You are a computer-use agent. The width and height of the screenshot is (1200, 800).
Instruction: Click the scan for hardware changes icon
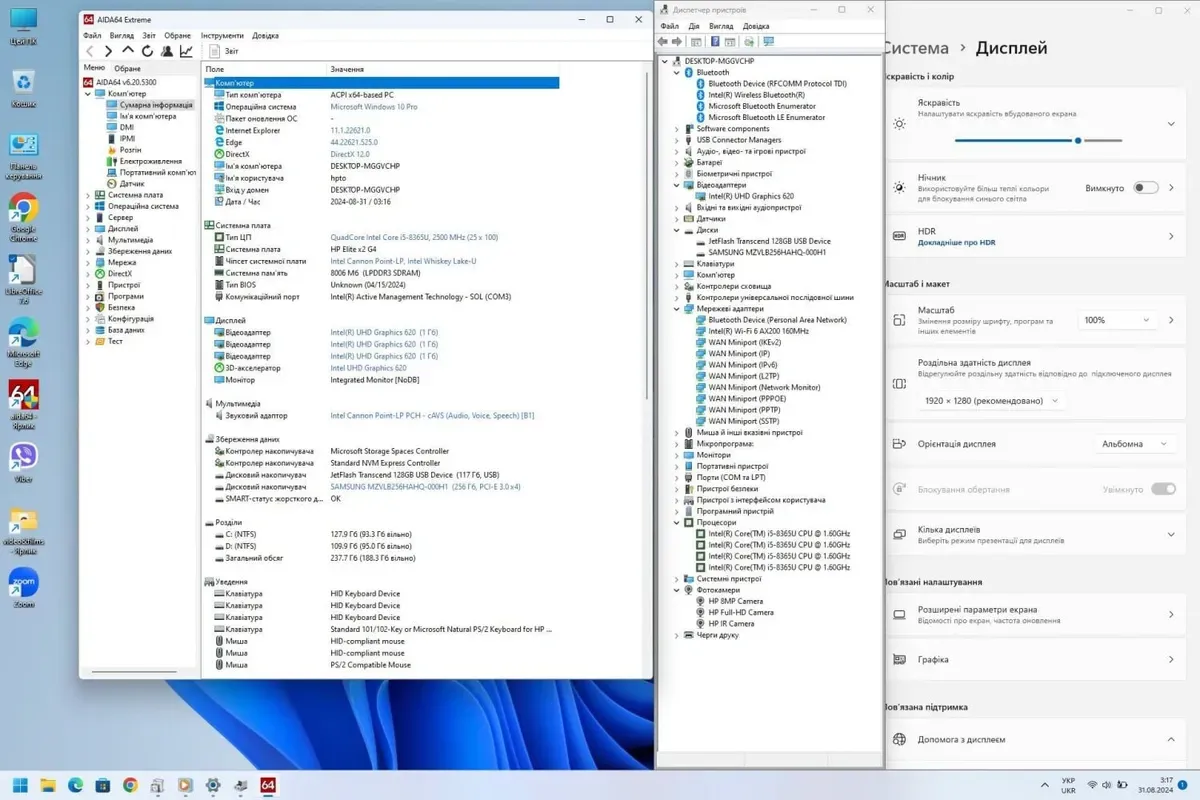pyautogui.click(x=768, y=42)
